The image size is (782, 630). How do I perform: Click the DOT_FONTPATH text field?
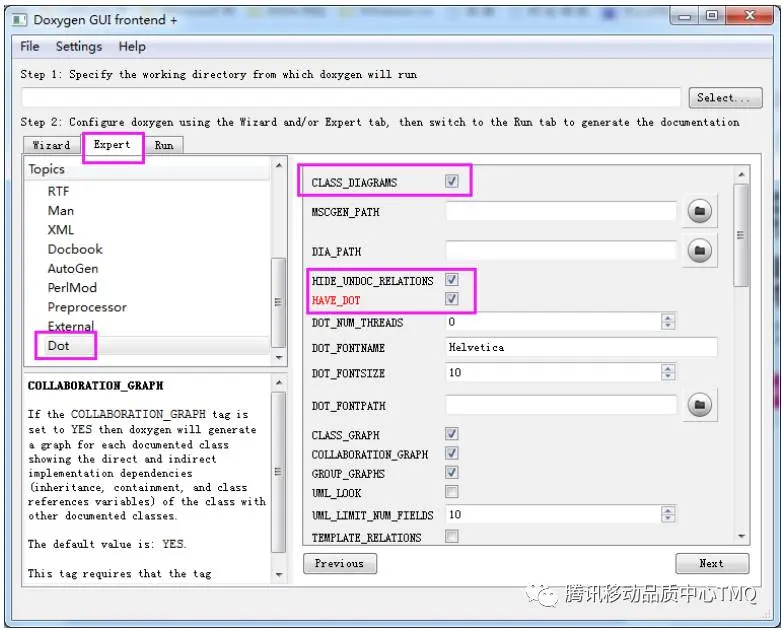point(561,405)
